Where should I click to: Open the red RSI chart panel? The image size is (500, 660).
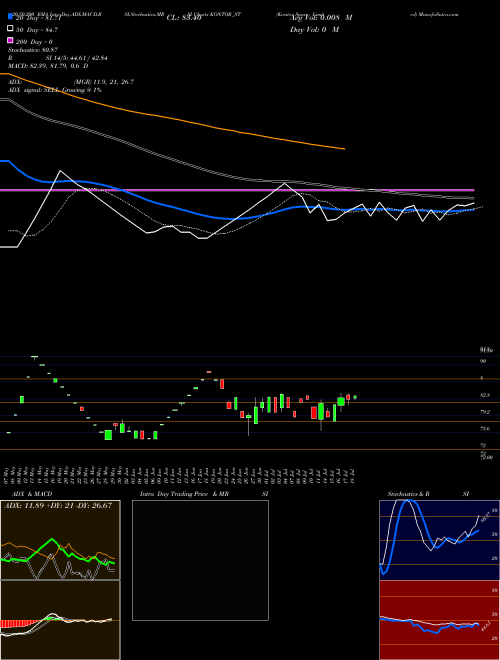(439, 620)
